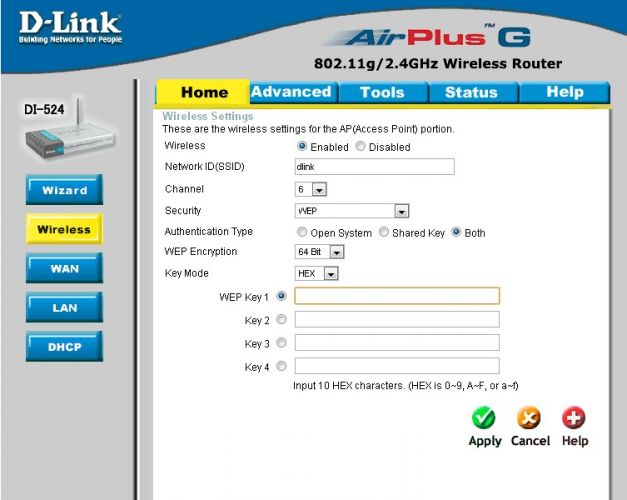The height and width of the screenshot is (500, 627).
Task: Open the DHCP settings button
Action: coord(64,347)
